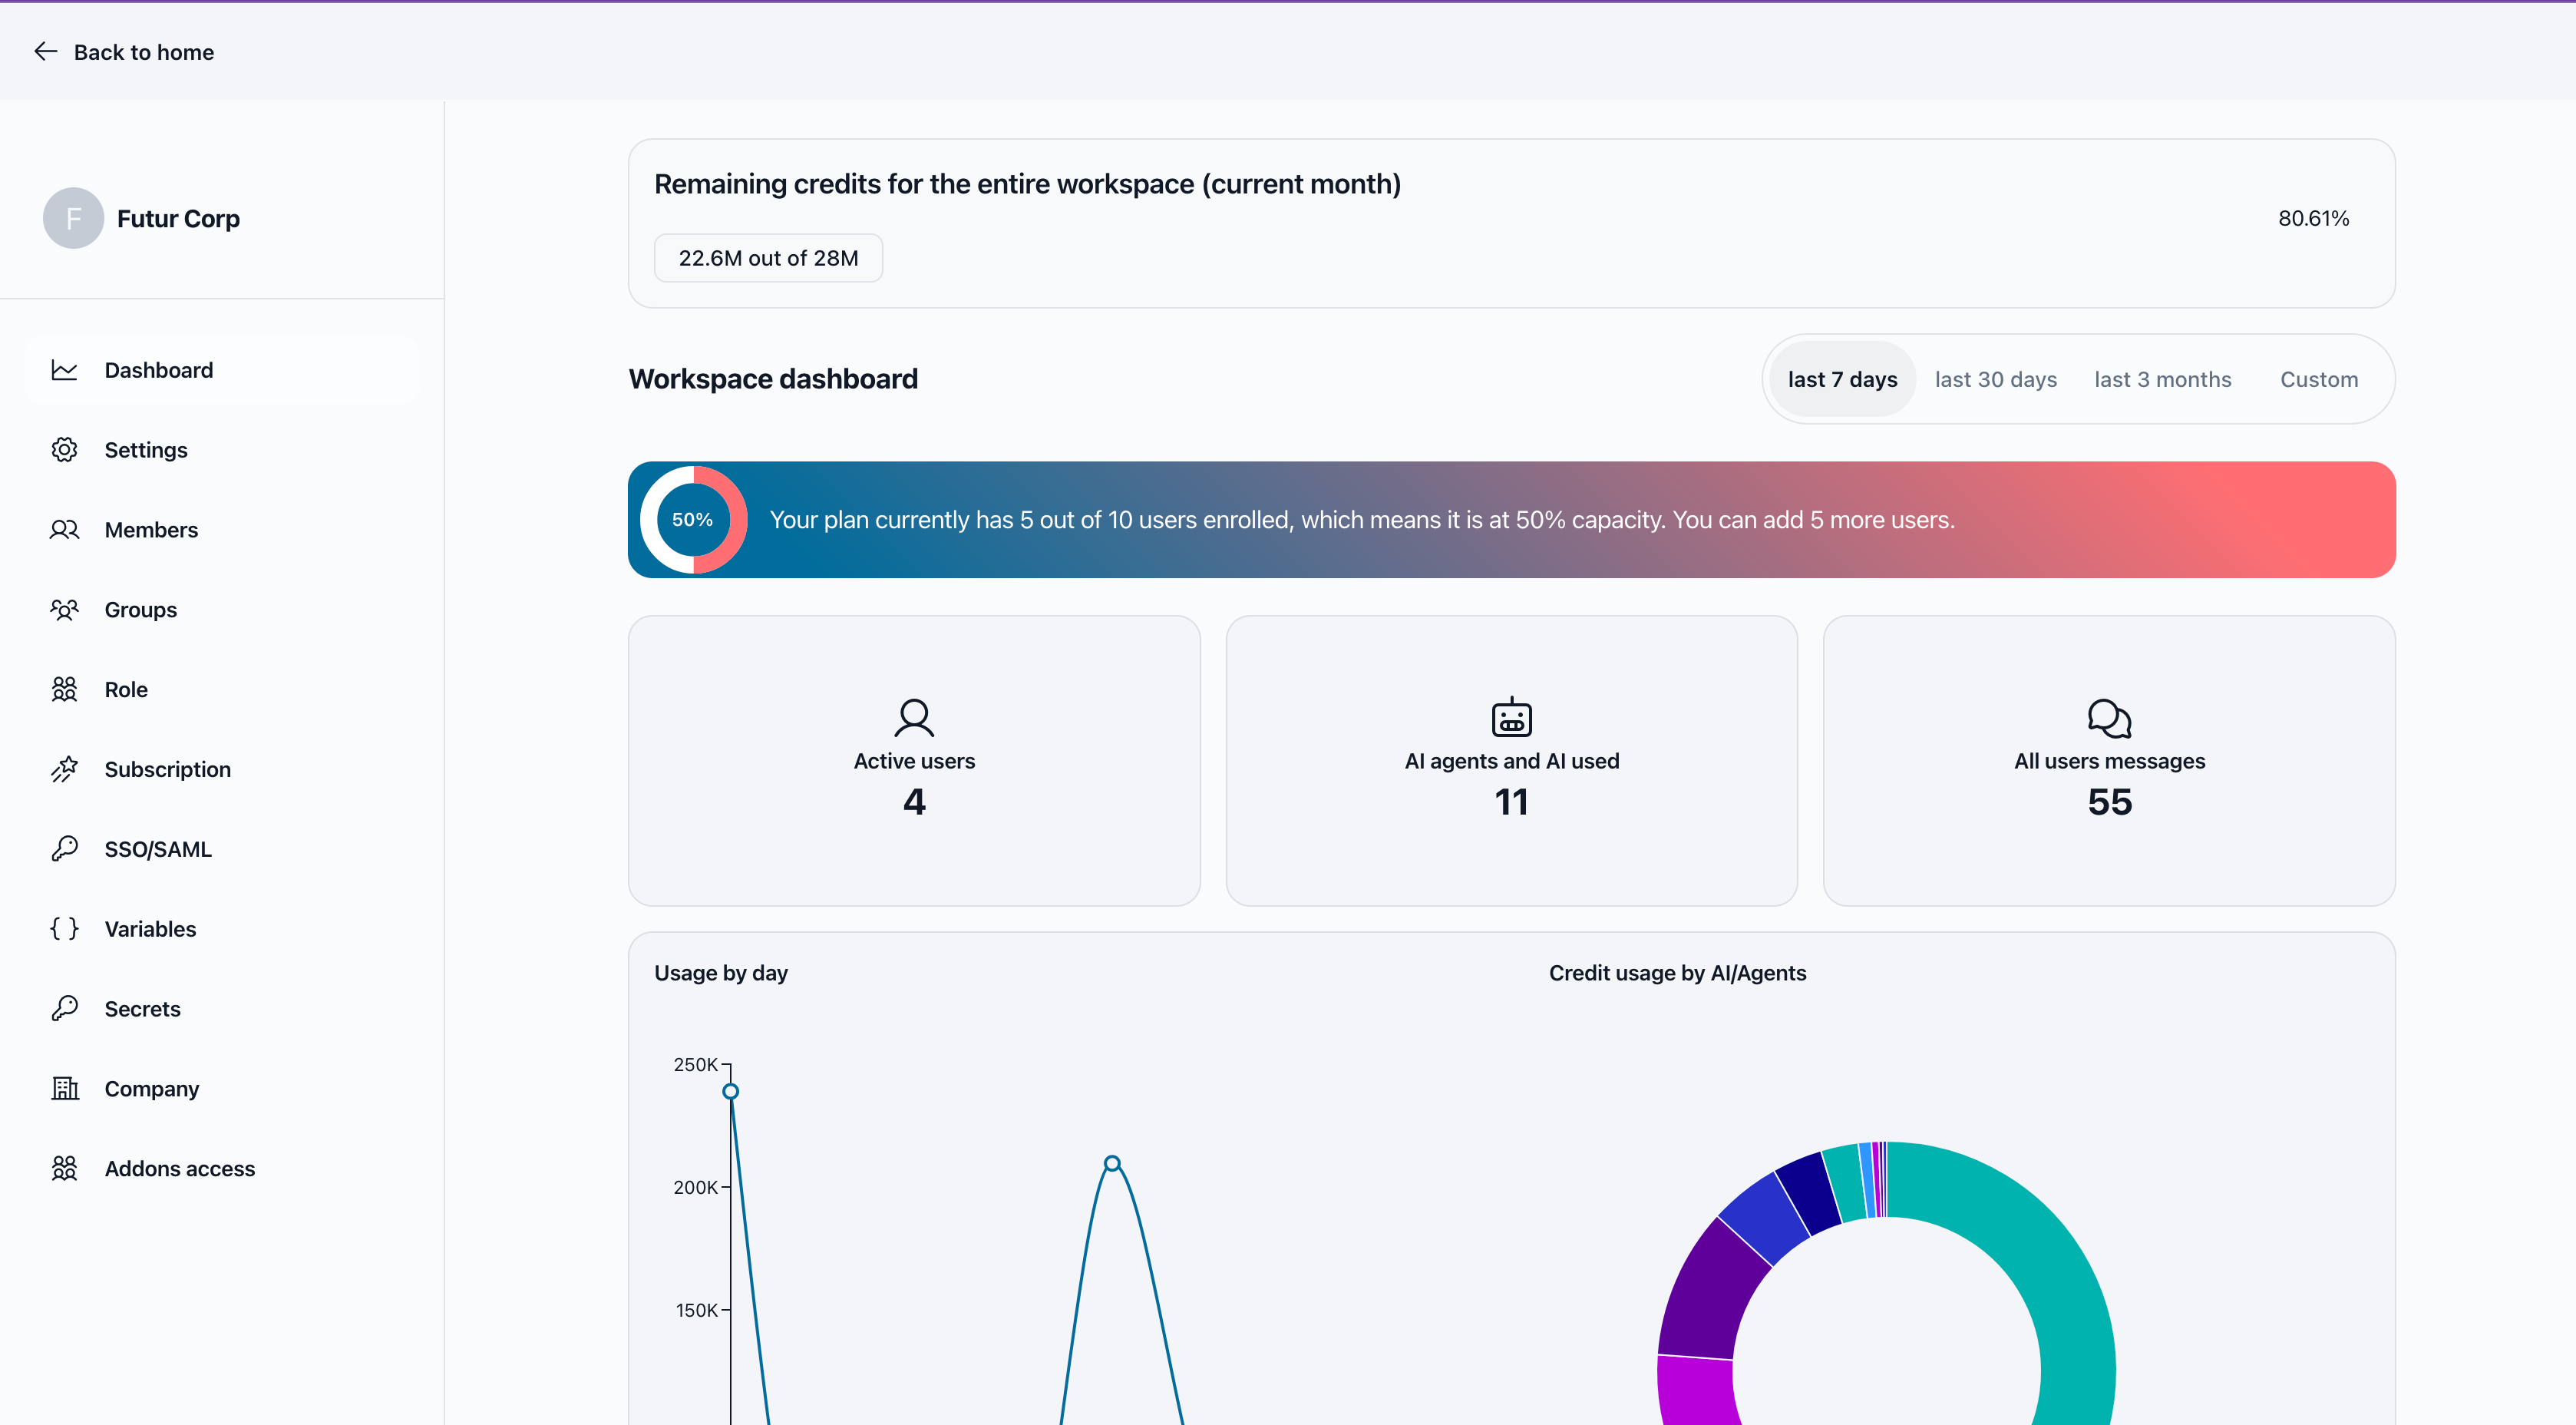The height and width of the screenshot is (1425, 2576).
Task: Click the Groups icon in sidebar
Action: [x=64, y=610]
